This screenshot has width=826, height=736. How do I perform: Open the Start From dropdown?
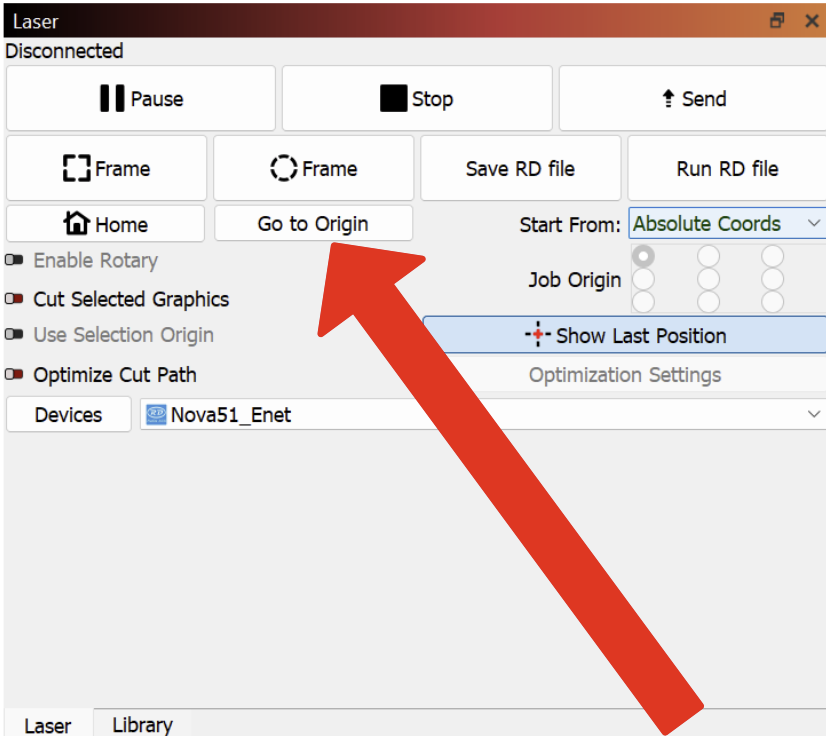click(727, 224)
